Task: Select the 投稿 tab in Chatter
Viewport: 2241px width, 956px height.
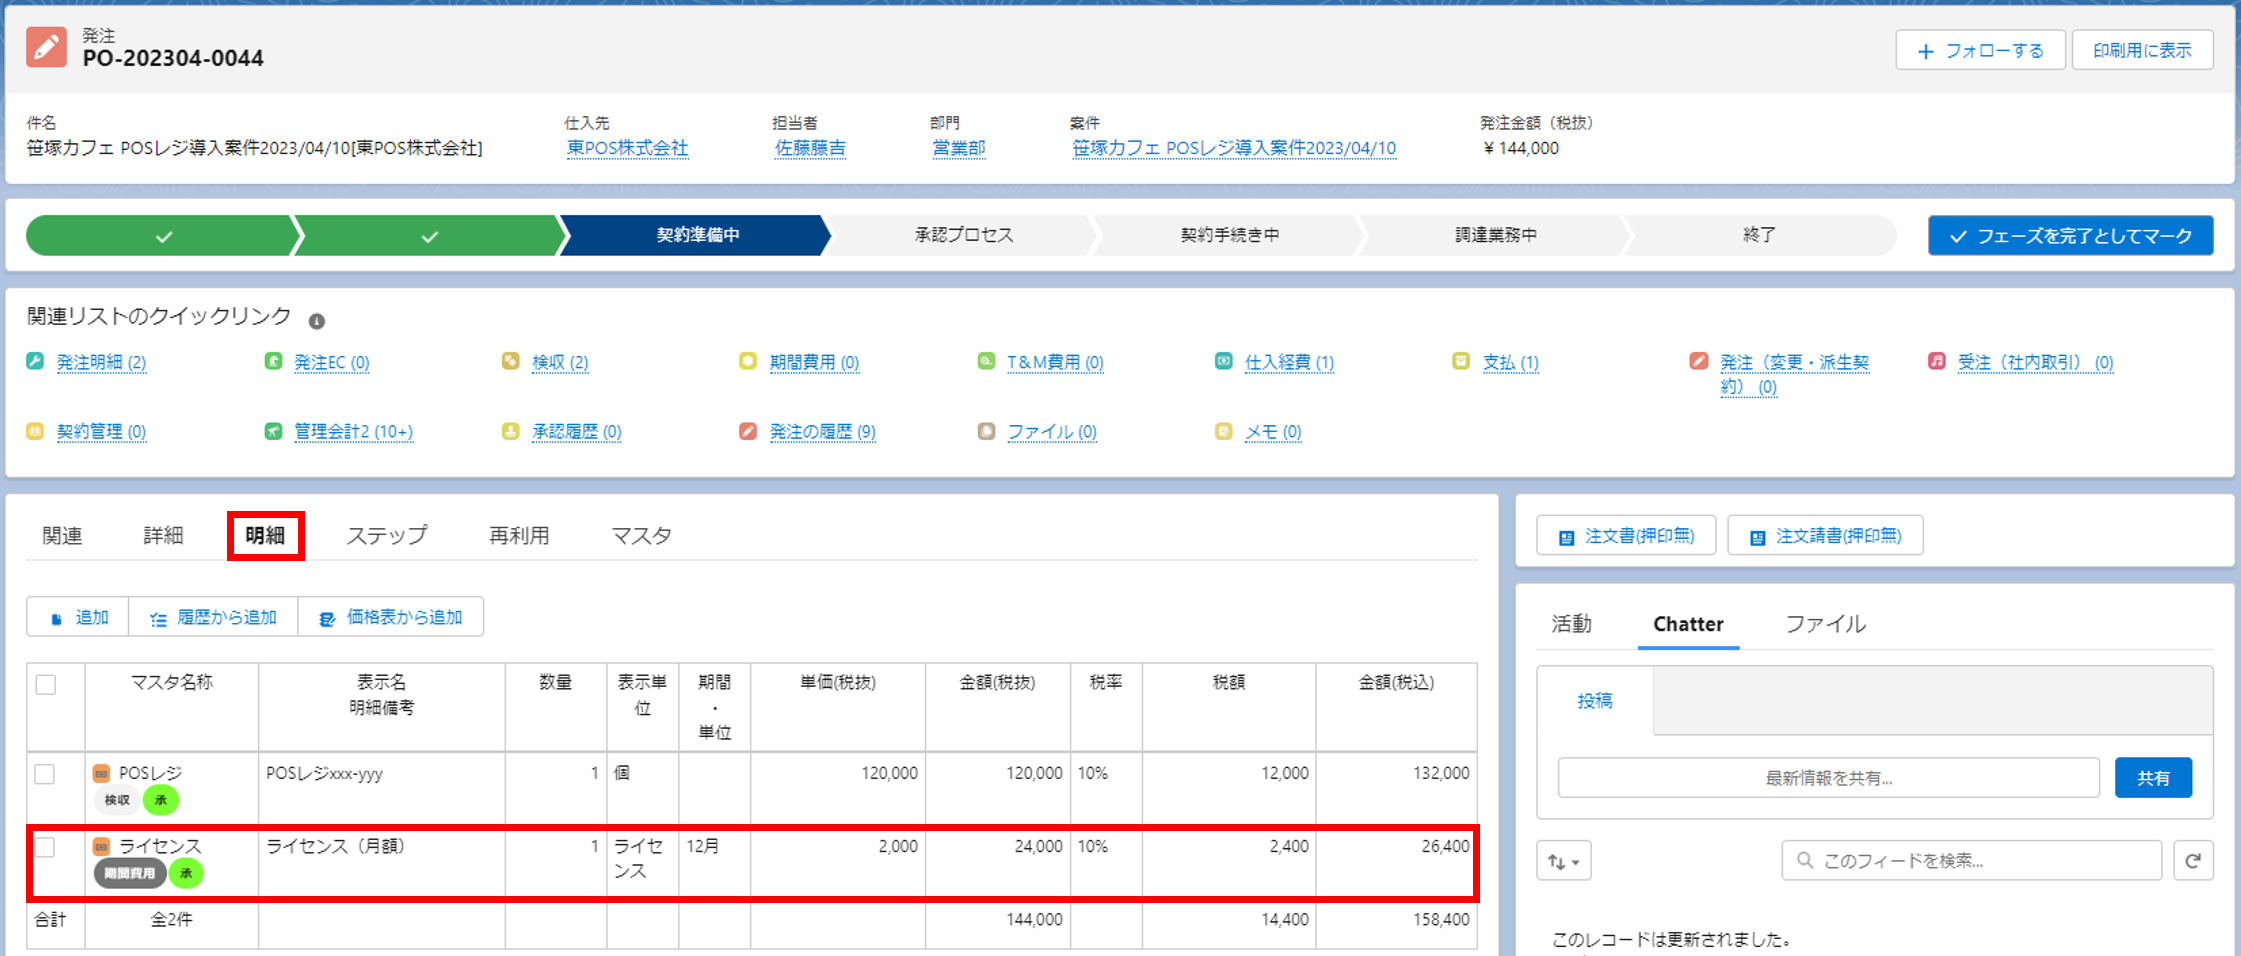Action: click(1595, 701)
